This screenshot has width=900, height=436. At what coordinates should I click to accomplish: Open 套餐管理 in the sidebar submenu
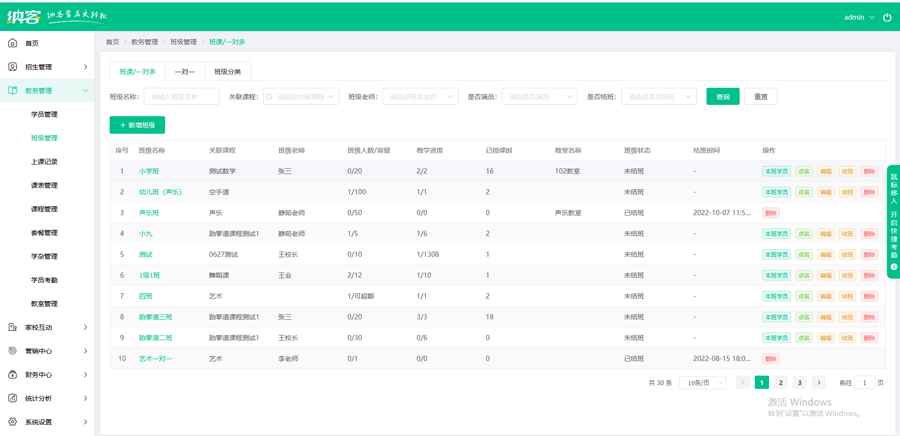(44, 233)
